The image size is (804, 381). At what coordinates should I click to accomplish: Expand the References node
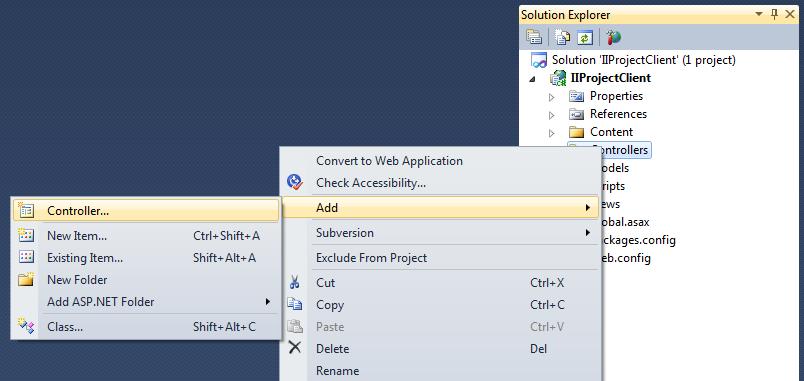(552, 115)
